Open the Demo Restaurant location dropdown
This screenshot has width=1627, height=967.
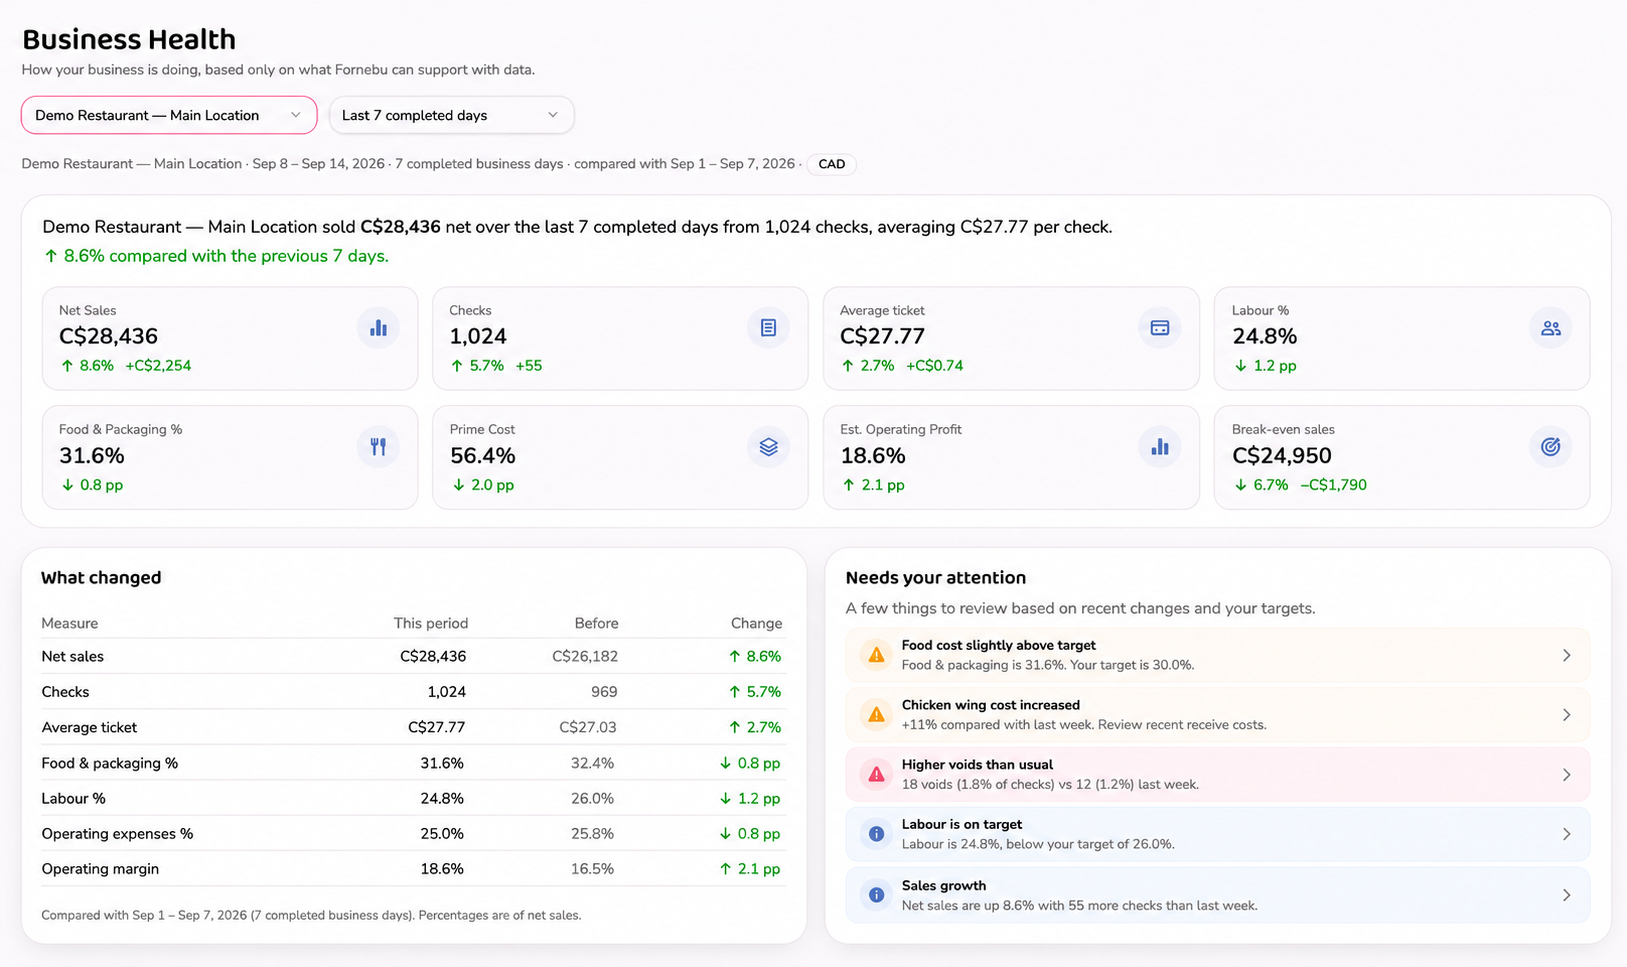[169, 115]
